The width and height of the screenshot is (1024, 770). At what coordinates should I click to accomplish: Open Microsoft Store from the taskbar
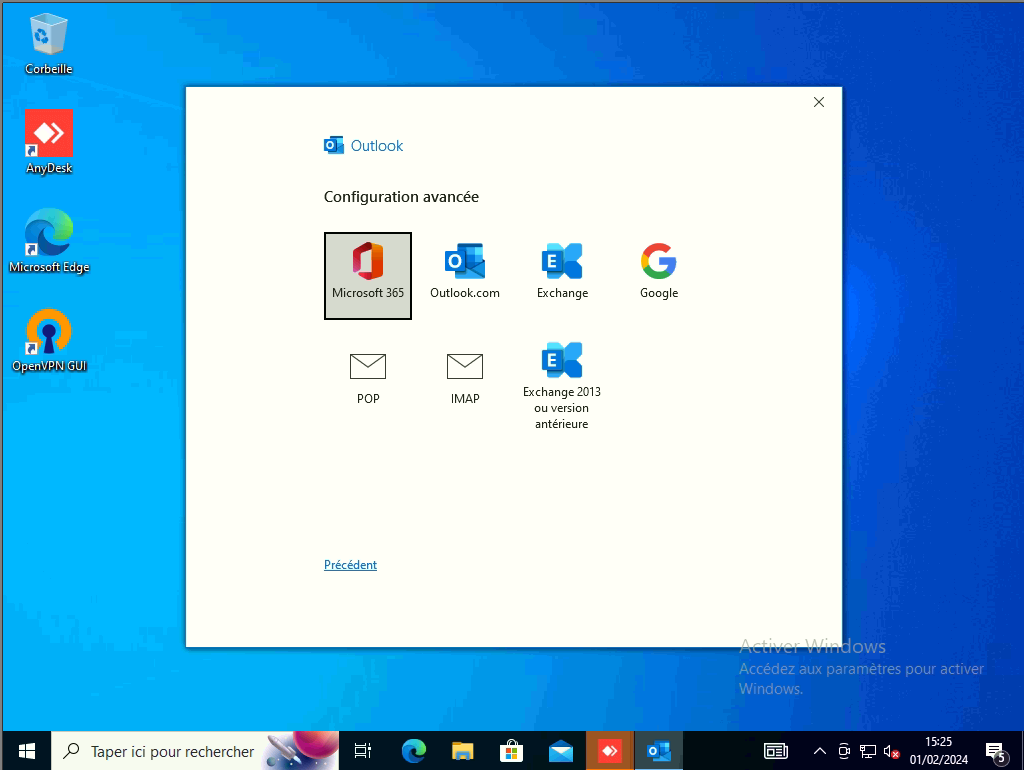[x=511, y=751]
